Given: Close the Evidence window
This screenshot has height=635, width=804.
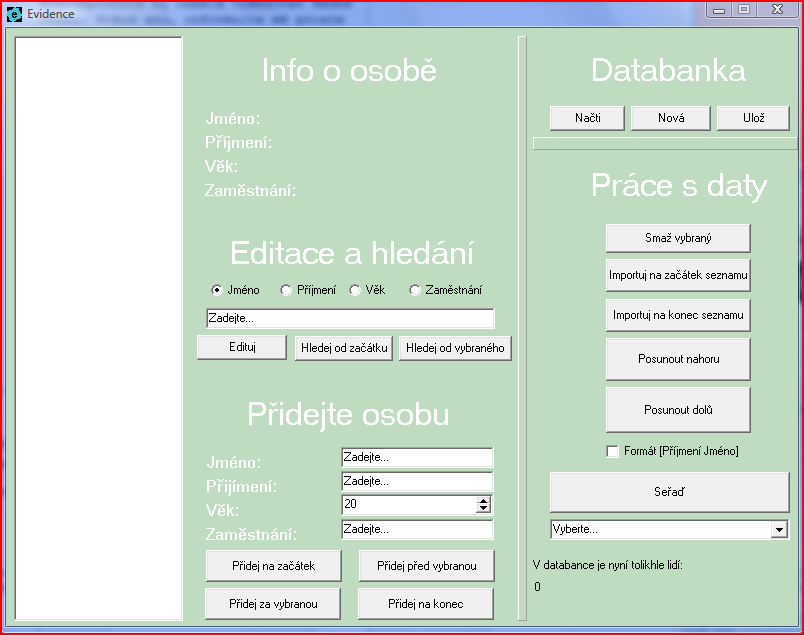Looking at the screenshot, I should point(777,10).
